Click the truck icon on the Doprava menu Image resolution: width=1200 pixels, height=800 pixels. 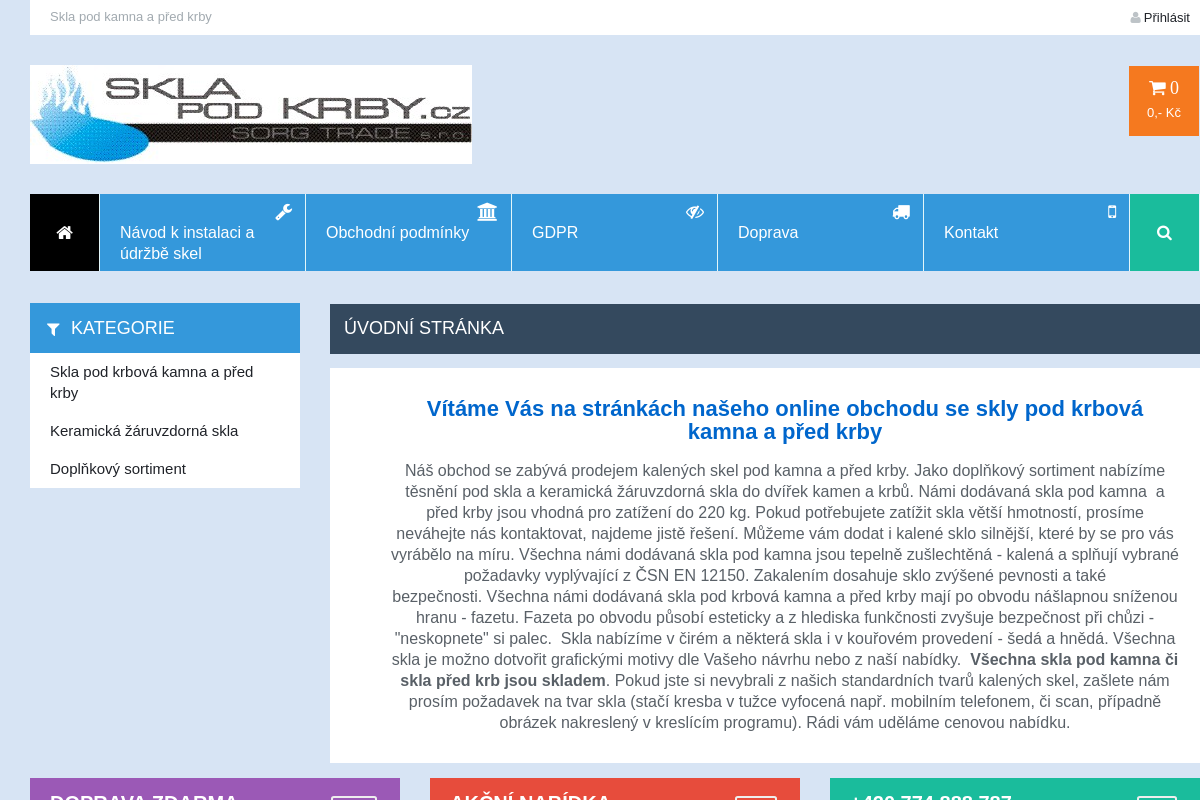click(x=900, y=212)
